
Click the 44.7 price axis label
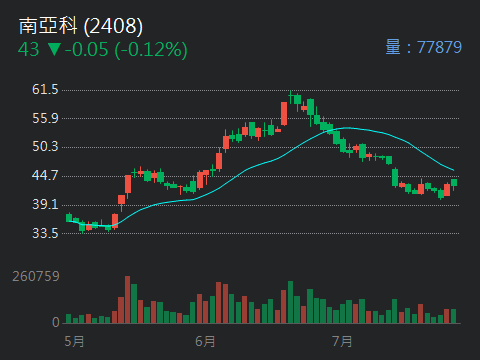point(45,175)
